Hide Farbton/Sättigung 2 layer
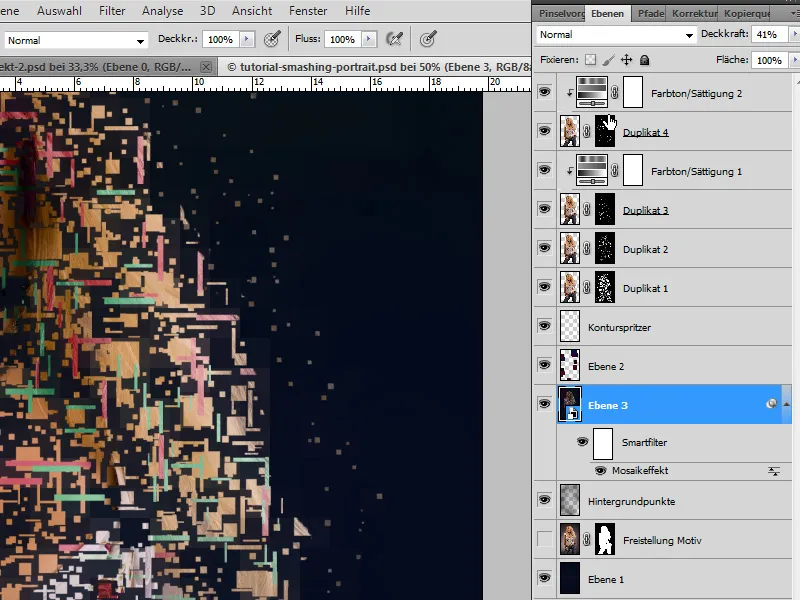The height and width of the screenshot is (600, 800). tap(544, 92)
